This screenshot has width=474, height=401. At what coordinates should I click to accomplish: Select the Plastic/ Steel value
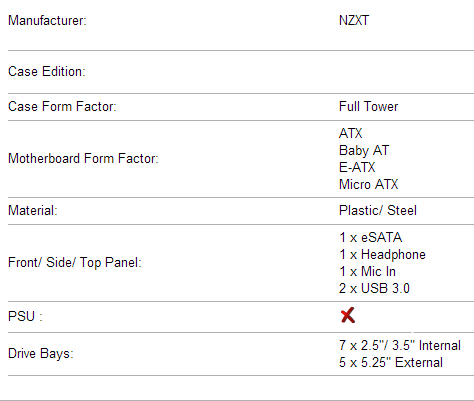pyautogui.click(x=378, y=211)
